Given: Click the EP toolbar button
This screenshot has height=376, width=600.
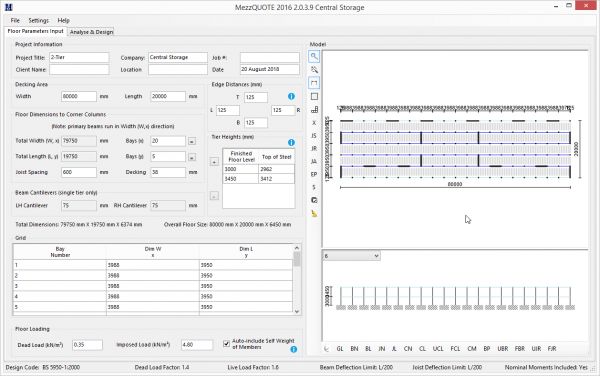Looking at the screenshot, I should (314, 174).
